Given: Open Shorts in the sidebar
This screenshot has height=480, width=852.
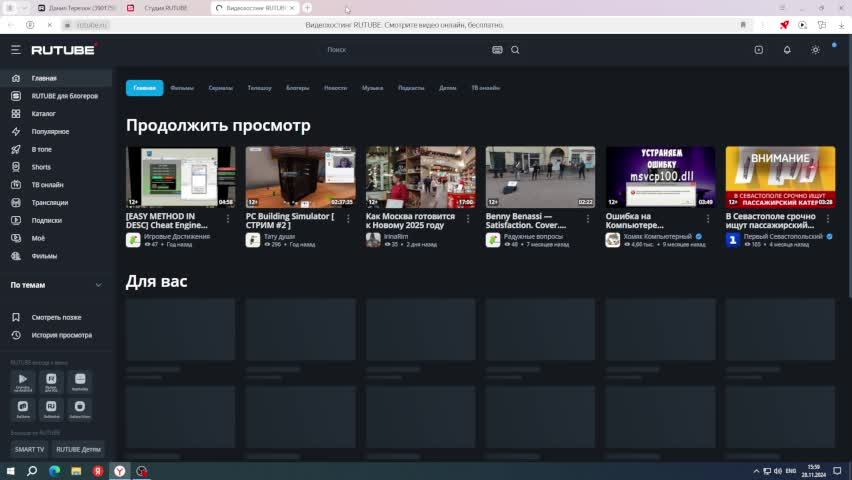Looking at the screenshot, I should click(x=56, y=167).
